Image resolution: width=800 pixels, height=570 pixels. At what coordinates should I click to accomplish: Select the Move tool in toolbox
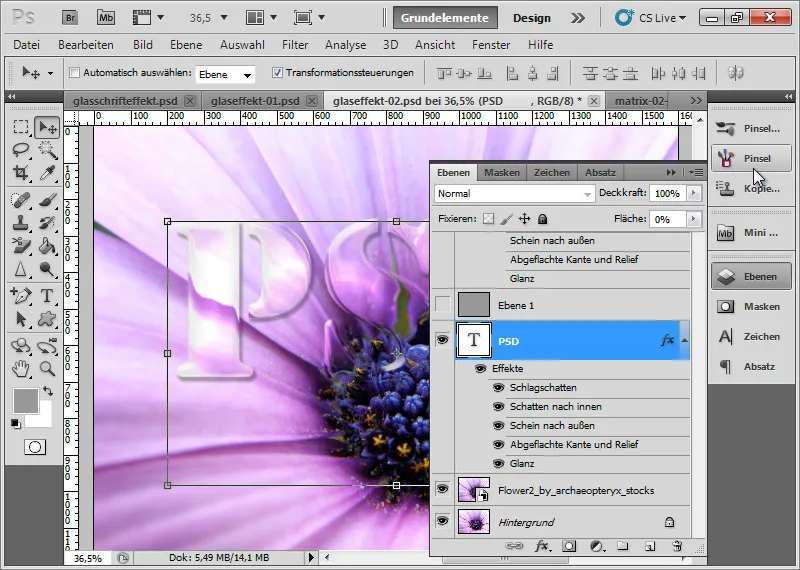click(47, 127)
